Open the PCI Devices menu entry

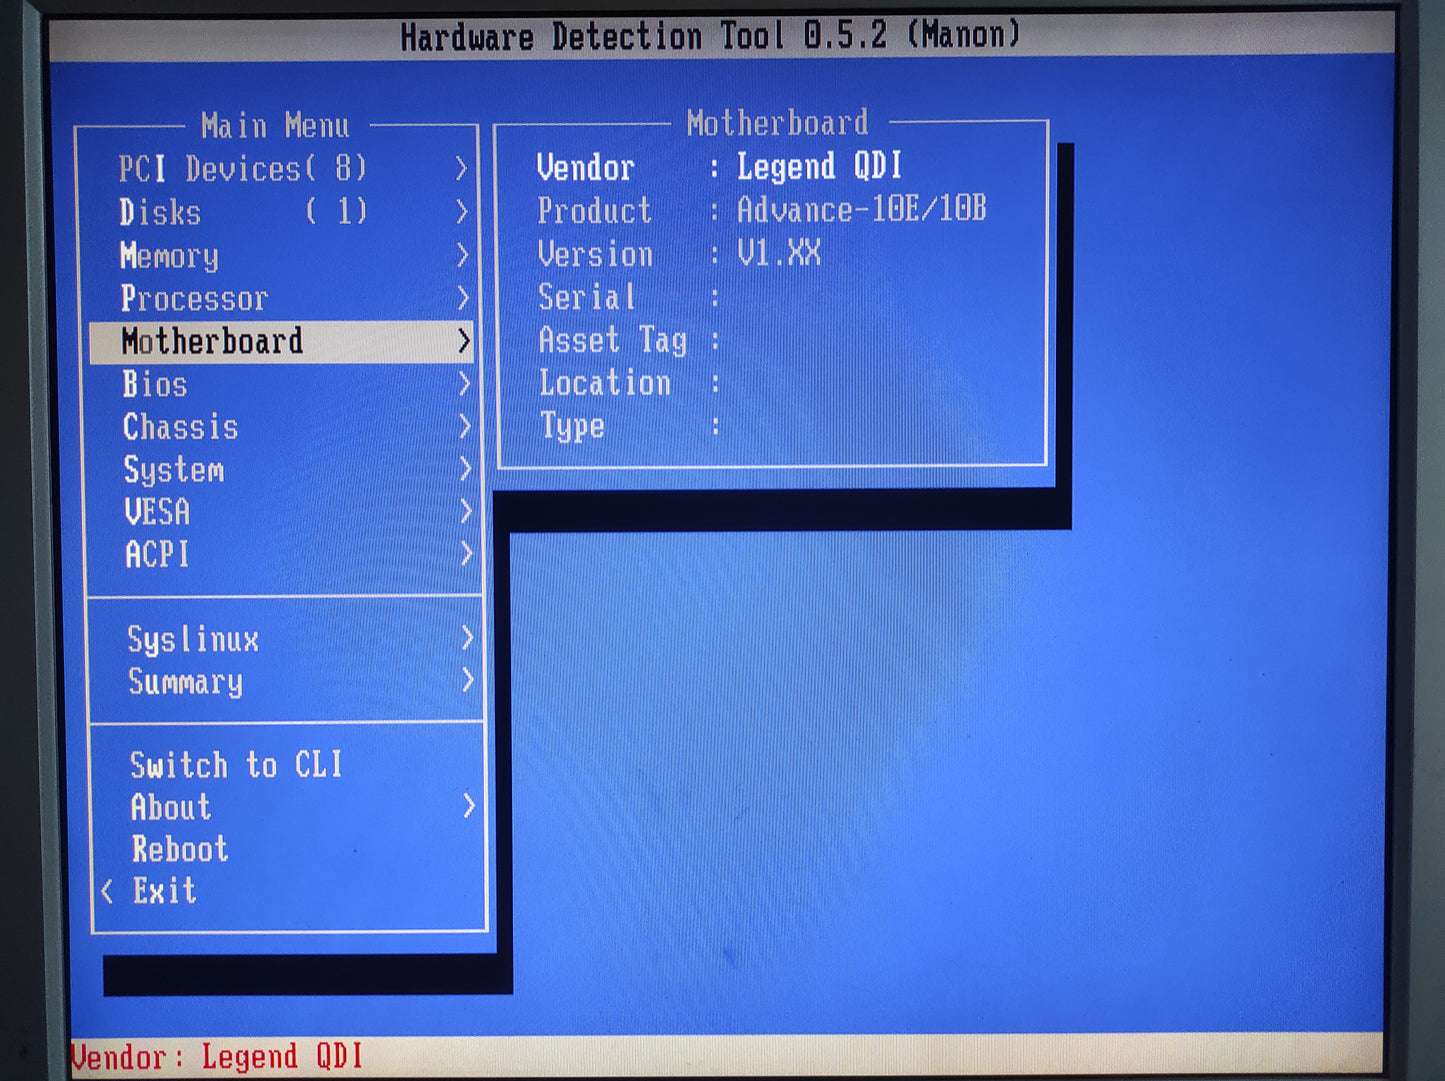(x=243, y=169)
